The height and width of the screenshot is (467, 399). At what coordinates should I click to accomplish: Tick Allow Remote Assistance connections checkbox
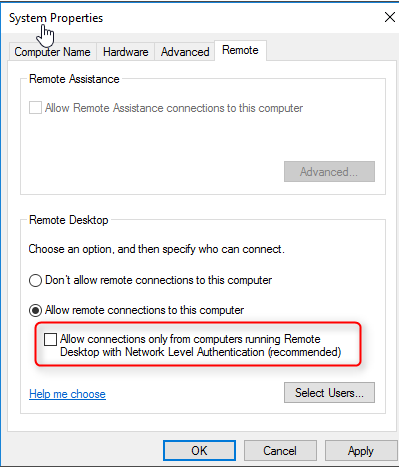click(x=35, y=108)
